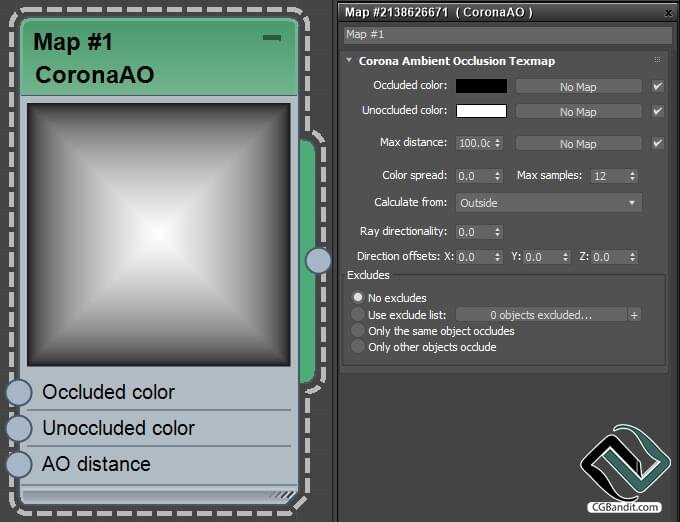Click the Direction offsets Y spinner
This screenshot has height=522, width=680.
(566, 257)
